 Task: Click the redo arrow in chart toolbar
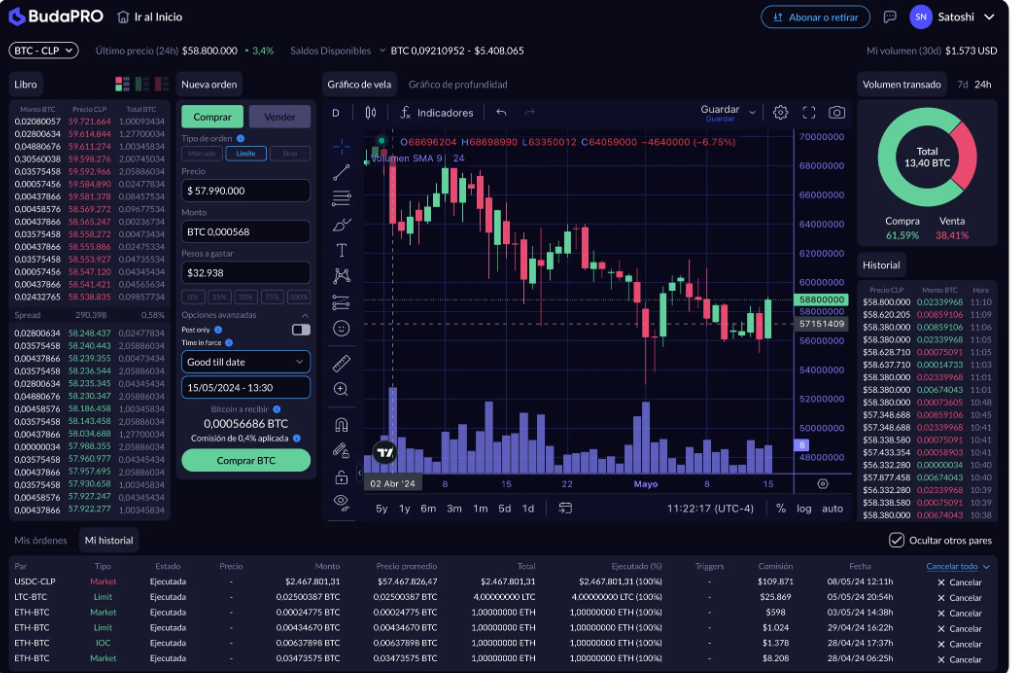(529, 113)
